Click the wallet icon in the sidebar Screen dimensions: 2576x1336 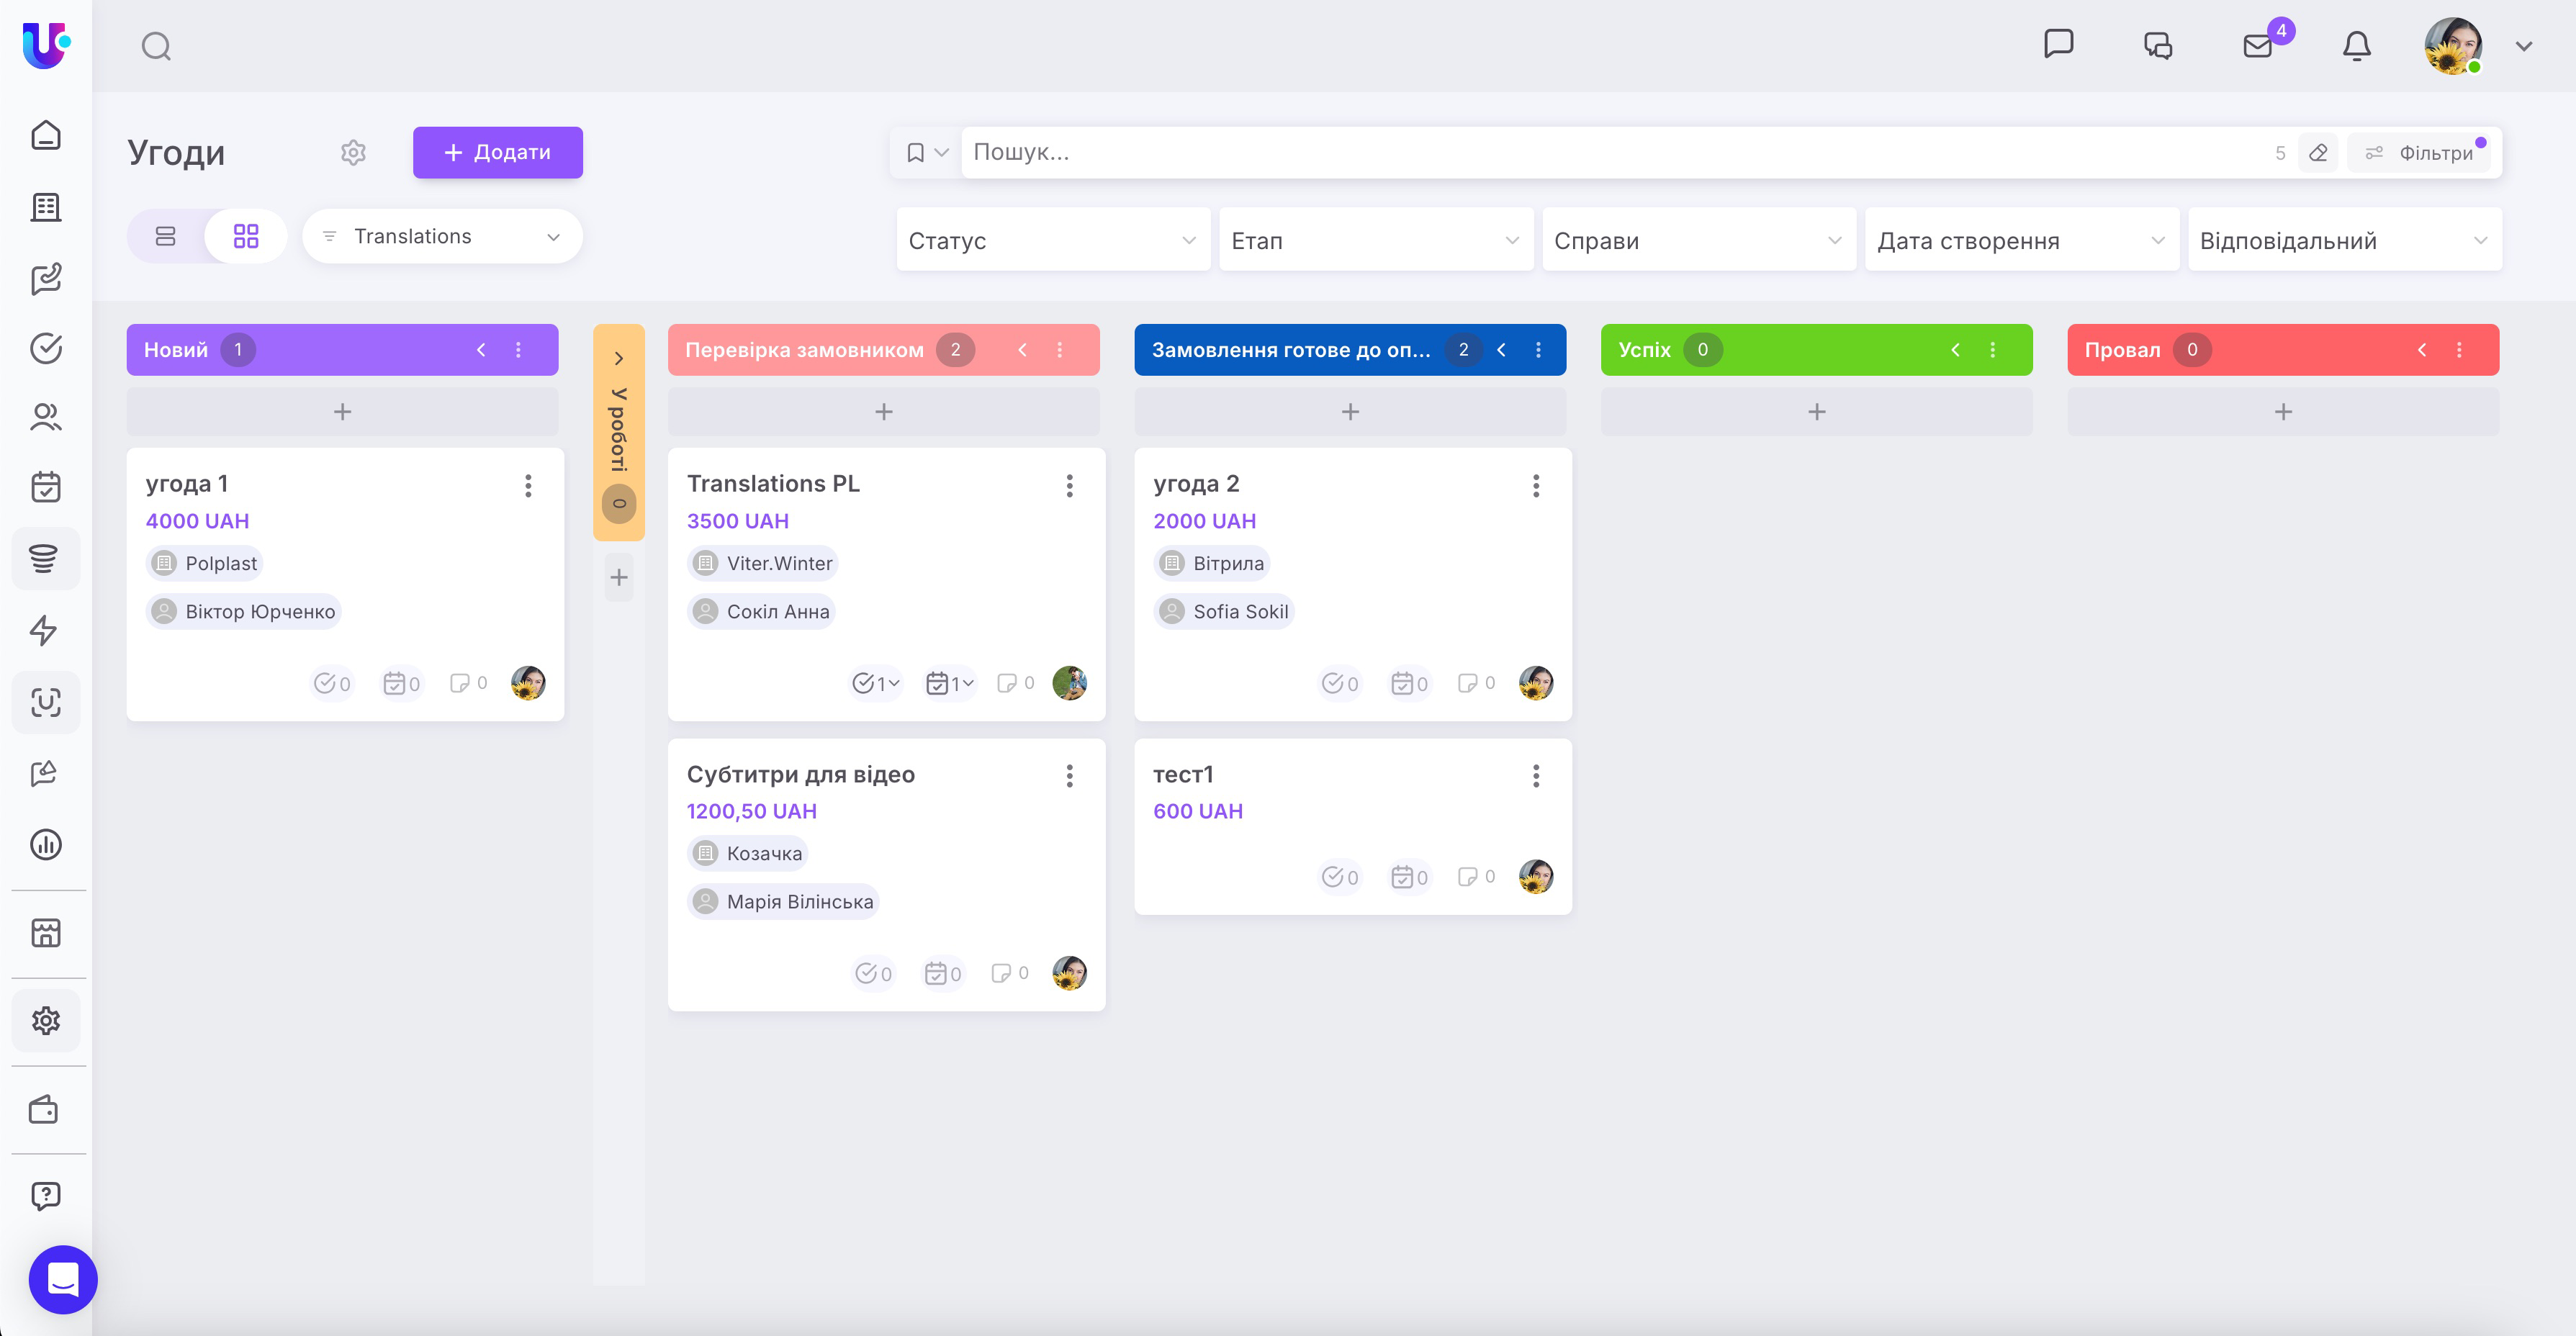click(44, 1110)
